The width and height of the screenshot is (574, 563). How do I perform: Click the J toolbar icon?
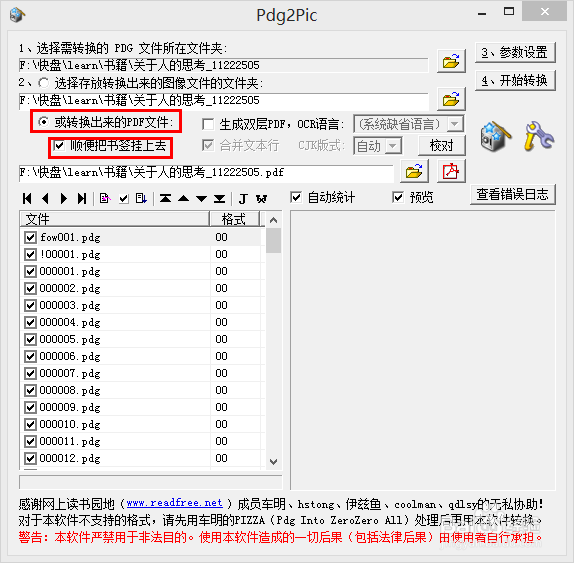(x=243, y=199)
